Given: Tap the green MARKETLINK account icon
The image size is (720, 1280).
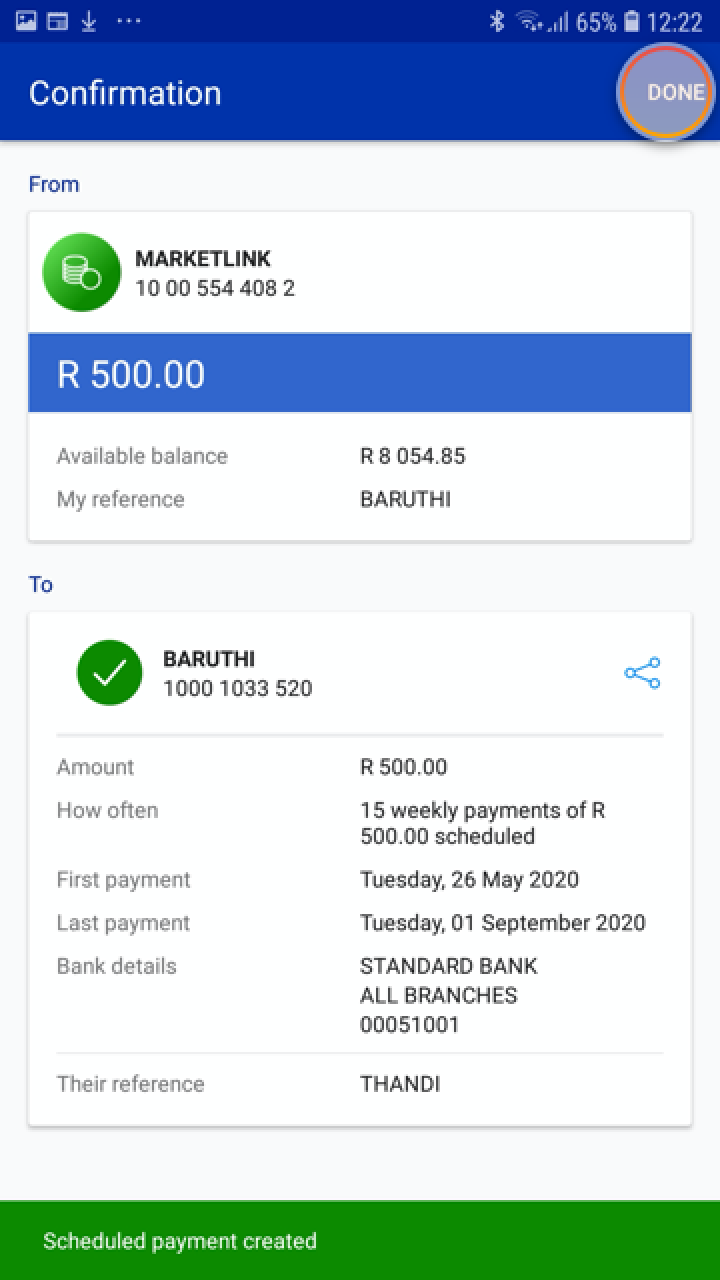Looking at the screenshot, I should click(82, 272).
